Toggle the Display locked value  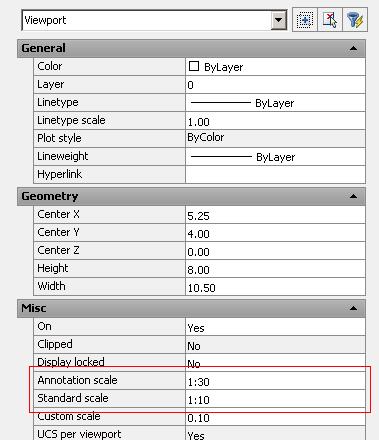point(275,363)
